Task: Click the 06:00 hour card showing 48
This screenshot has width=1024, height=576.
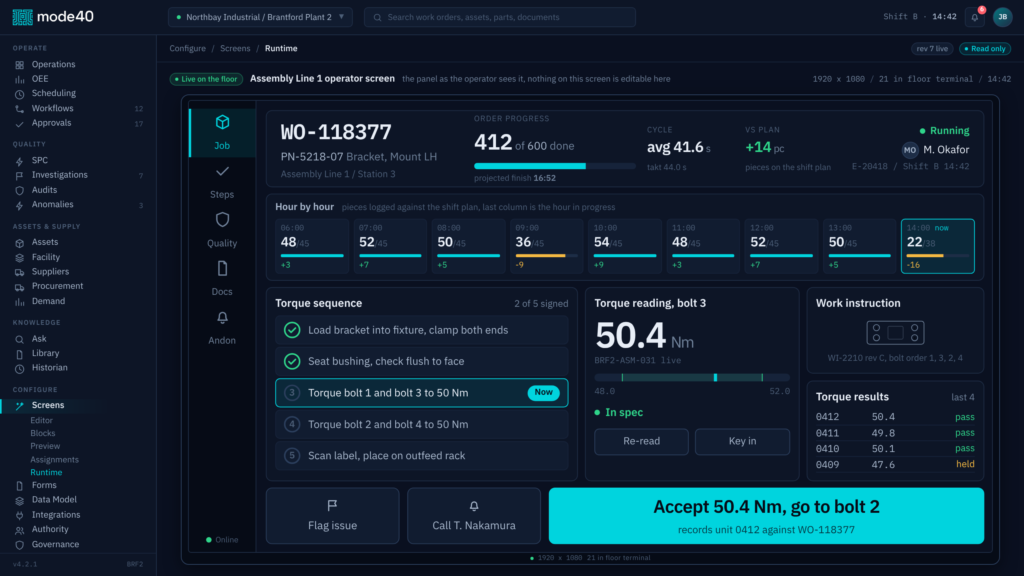Action: tap(312, 246)
